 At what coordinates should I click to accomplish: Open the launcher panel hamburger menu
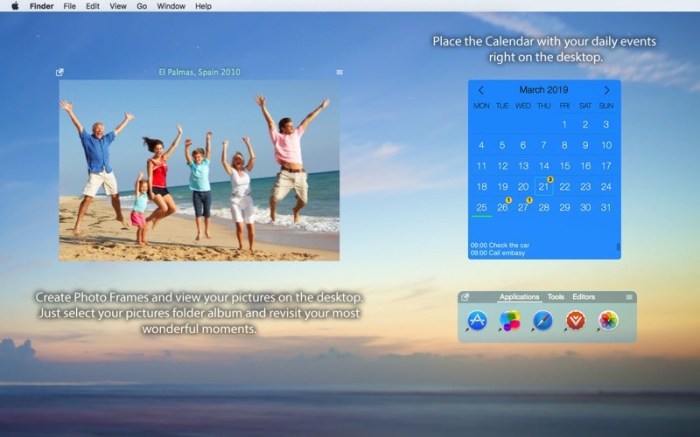pyautogui.click(x=629, y=297)
